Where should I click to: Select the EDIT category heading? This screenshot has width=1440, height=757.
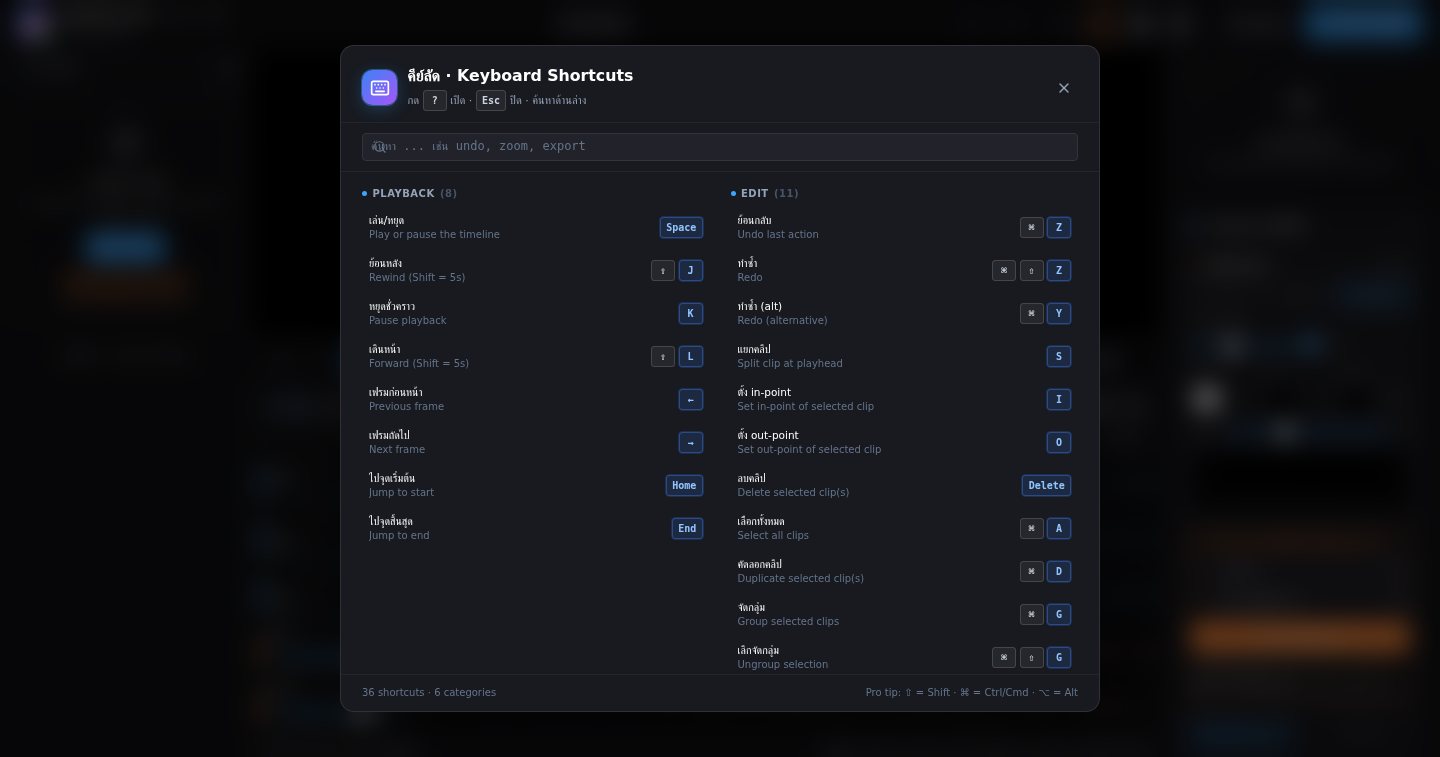[x=765, y=194]
